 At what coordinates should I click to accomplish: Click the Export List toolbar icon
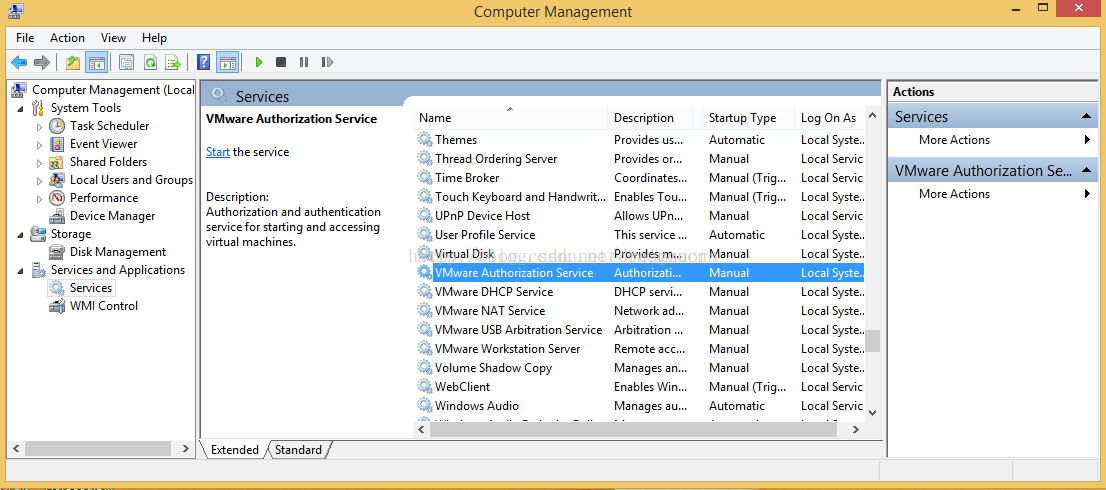pos(173,63)
